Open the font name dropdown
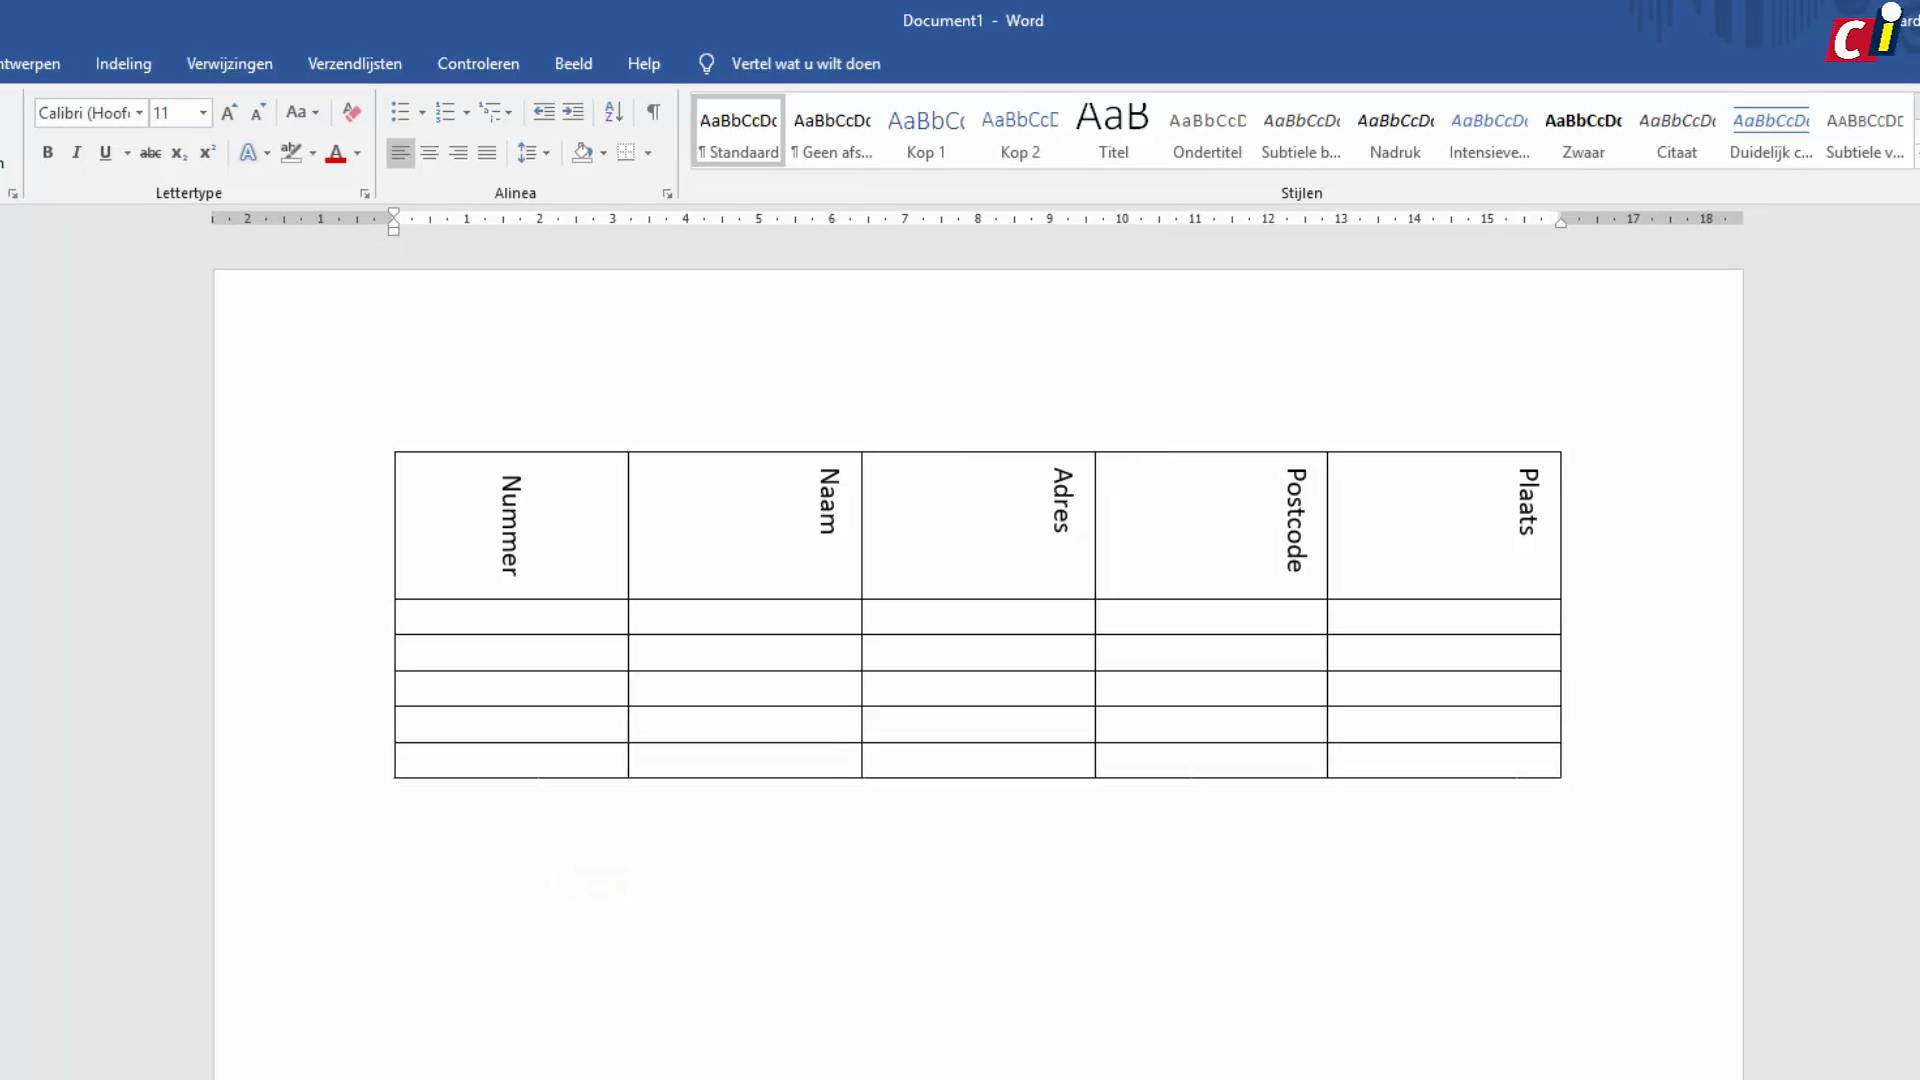The image size is (1920, 1080). [x=139, y=113]
